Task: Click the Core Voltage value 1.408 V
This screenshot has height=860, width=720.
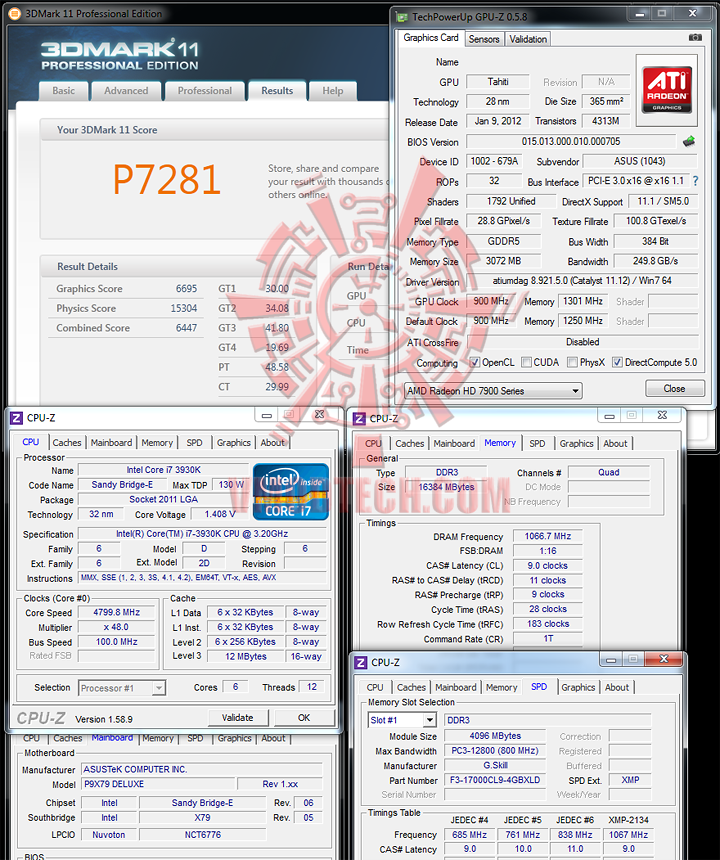Action: [220, 514]
